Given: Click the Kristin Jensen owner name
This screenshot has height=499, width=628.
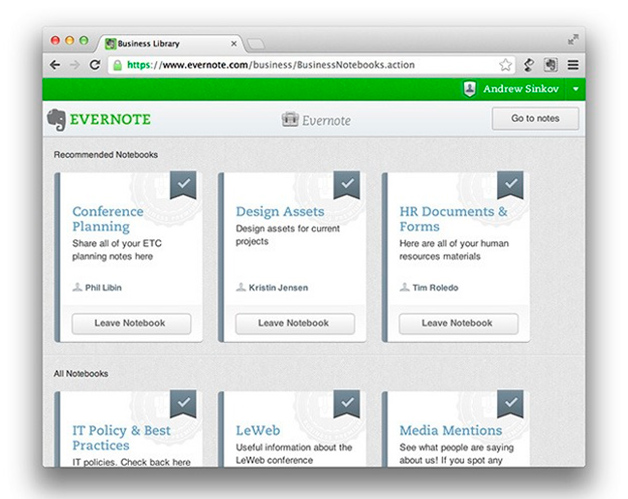Looking at the screenshot, I should coord(278,288).
